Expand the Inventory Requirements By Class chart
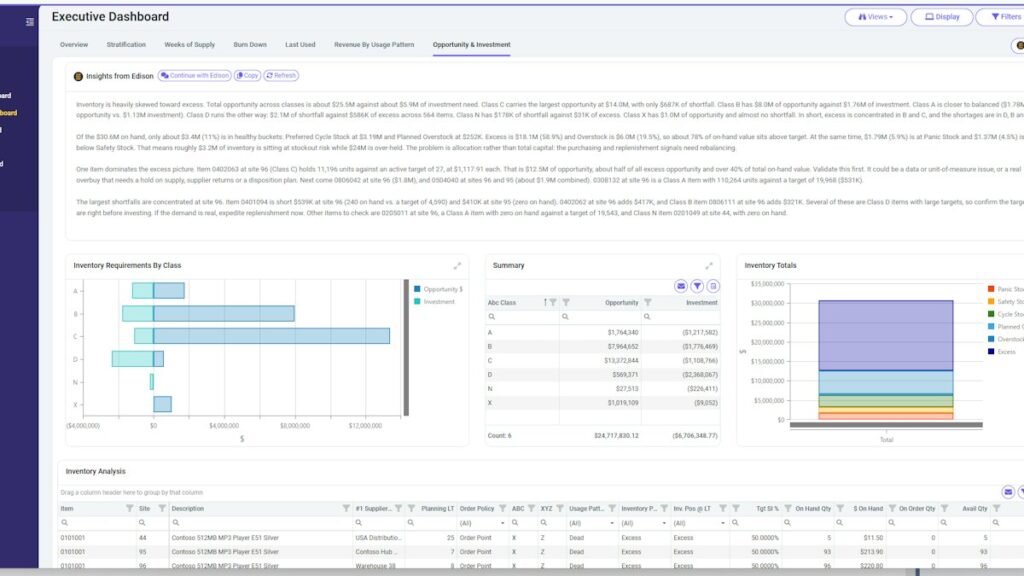 [457, 266]
